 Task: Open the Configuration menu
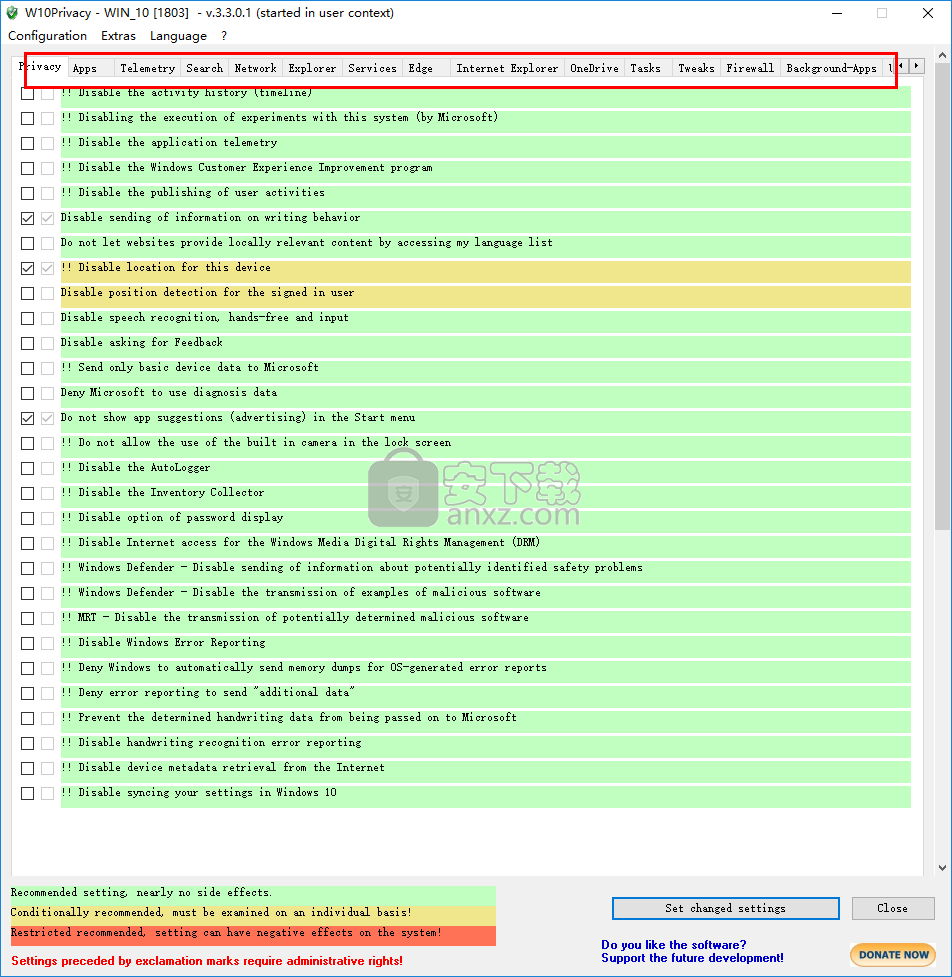(47, 36)
